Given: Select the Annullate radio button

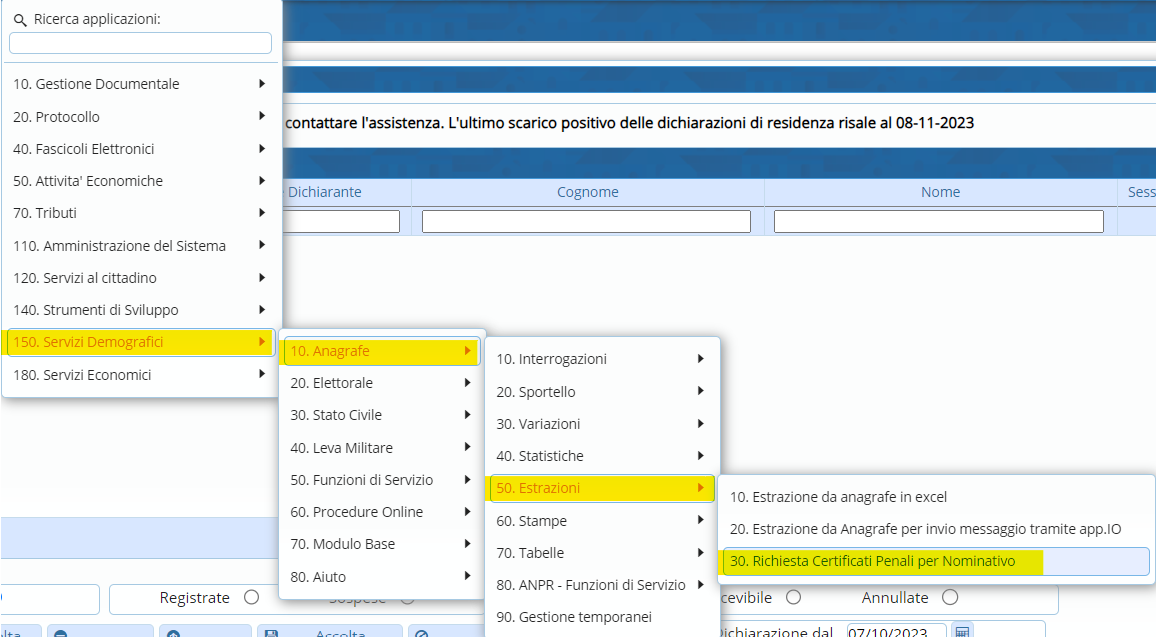Looking at the screenshot, I should (949, 598).
